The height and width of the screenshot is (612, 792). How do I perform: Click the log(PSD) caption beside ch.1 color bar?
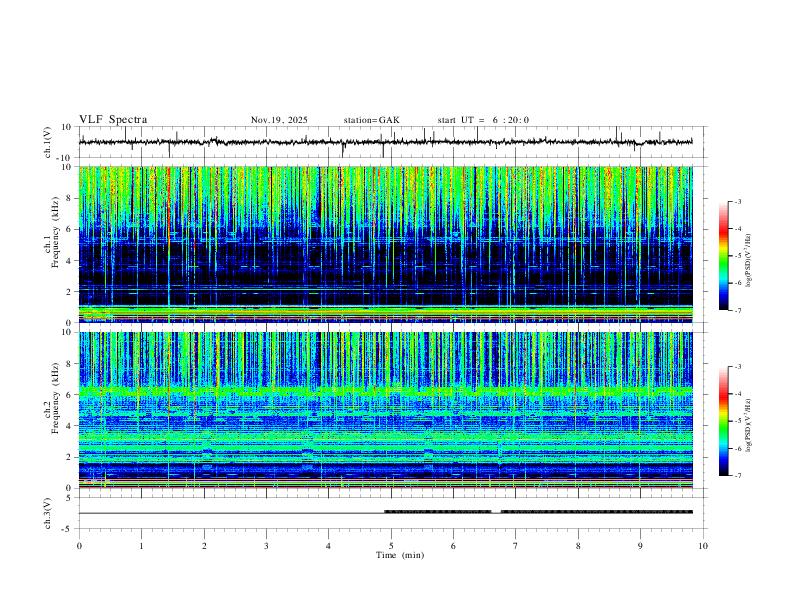pos(749,260)
